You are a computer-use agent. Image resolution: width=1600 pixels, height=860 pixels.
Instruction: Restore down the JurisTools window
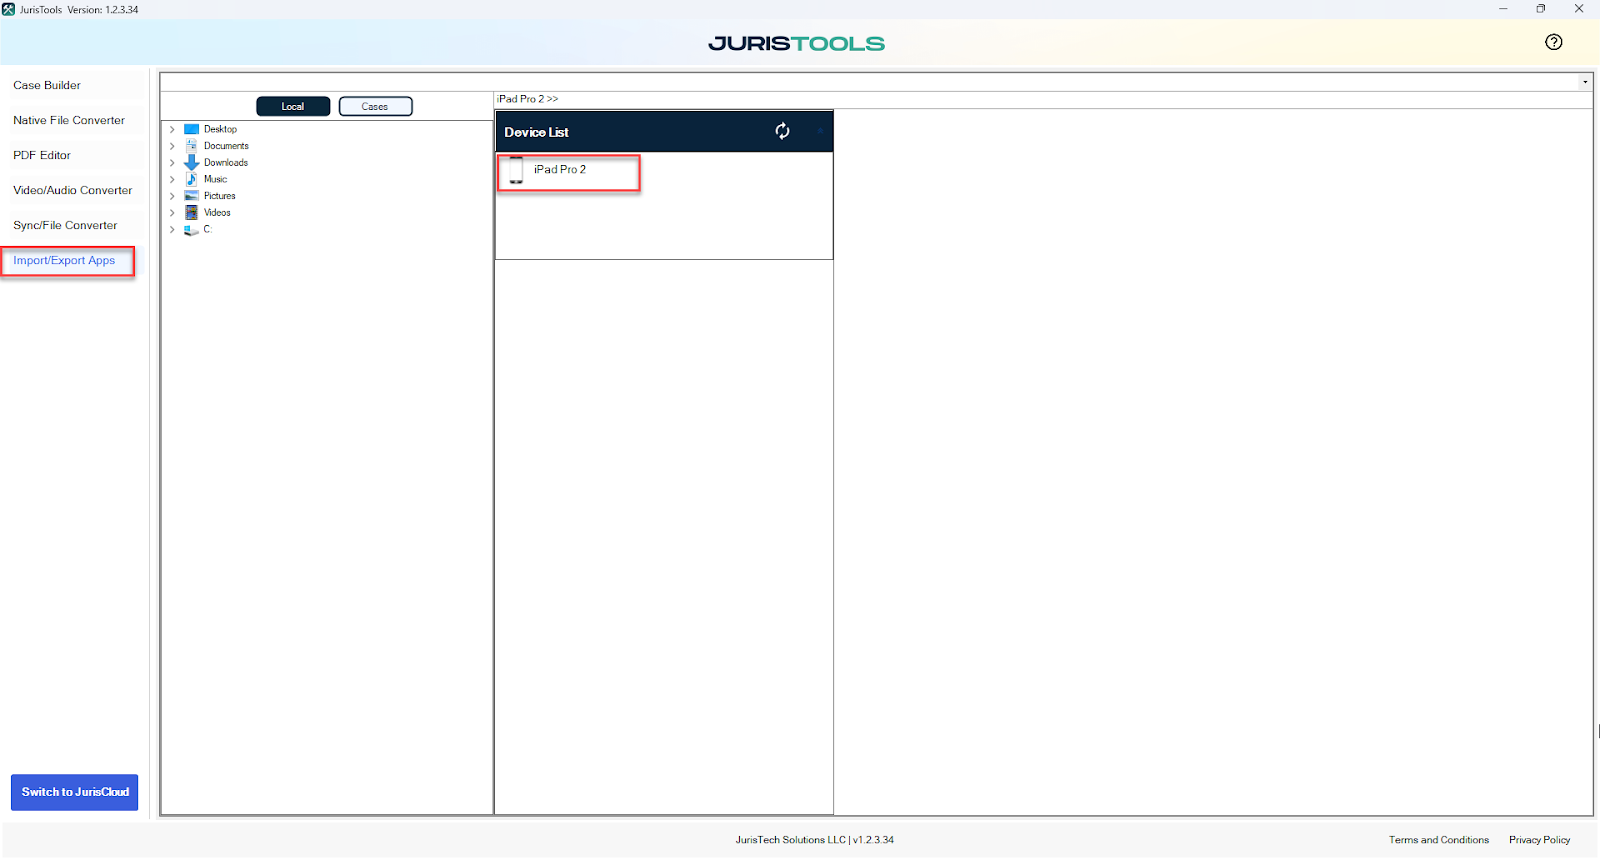1541,9
